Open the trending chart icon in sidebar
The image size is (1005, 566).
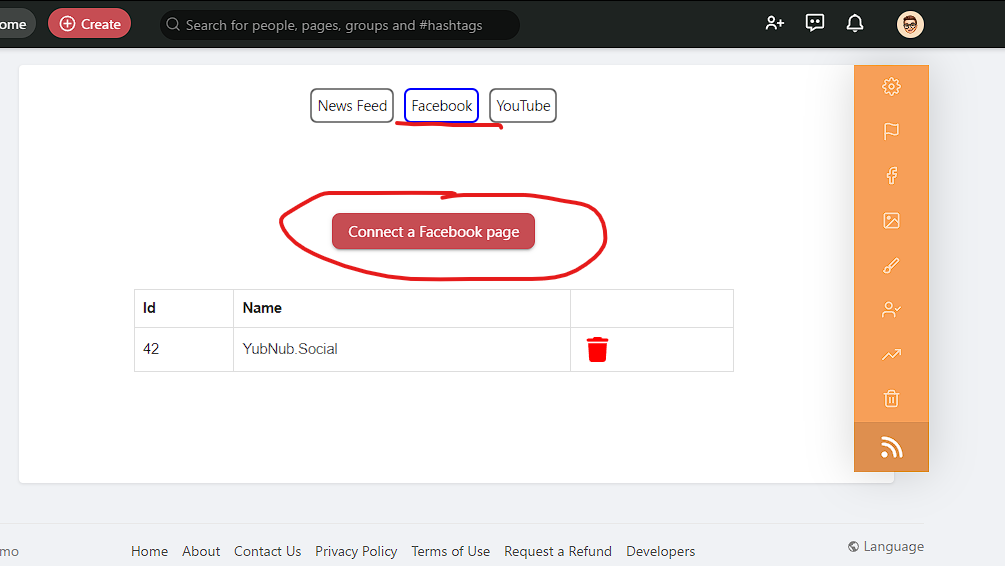[891, 354]
